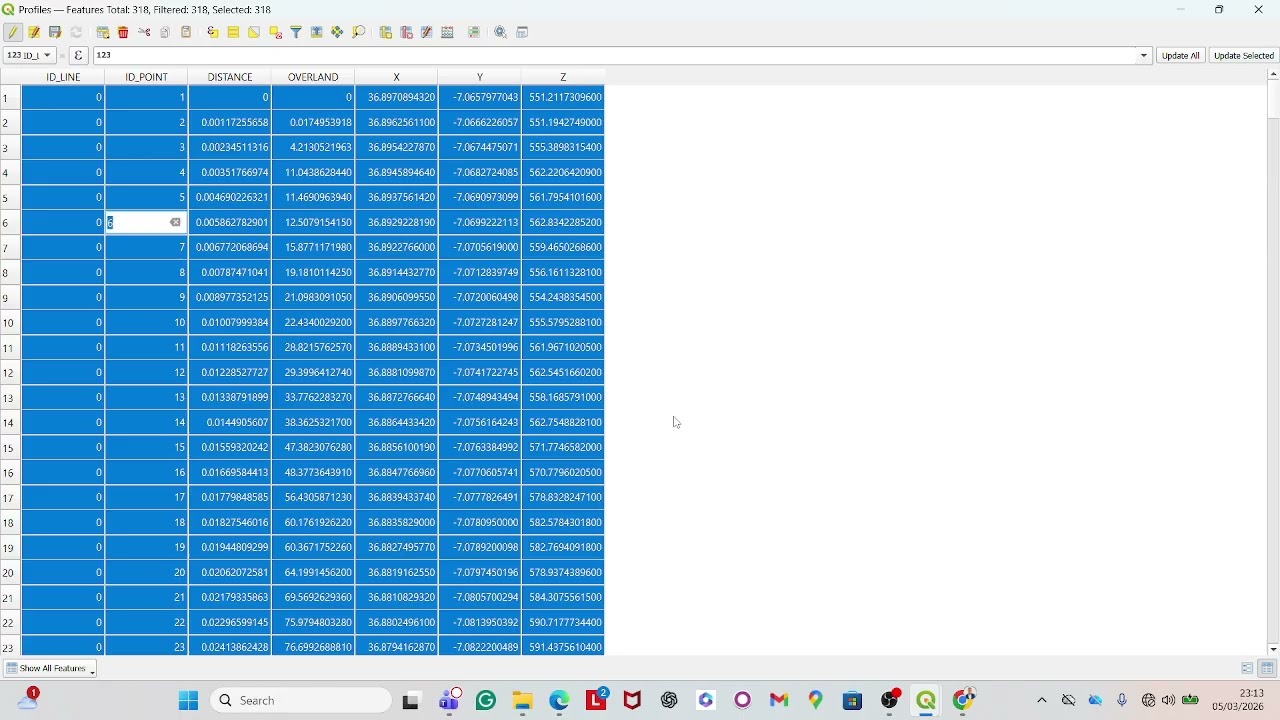Screen dimensions: 1280x720
Task: Click Z cell value 551.2117309600
Action: 564,97
